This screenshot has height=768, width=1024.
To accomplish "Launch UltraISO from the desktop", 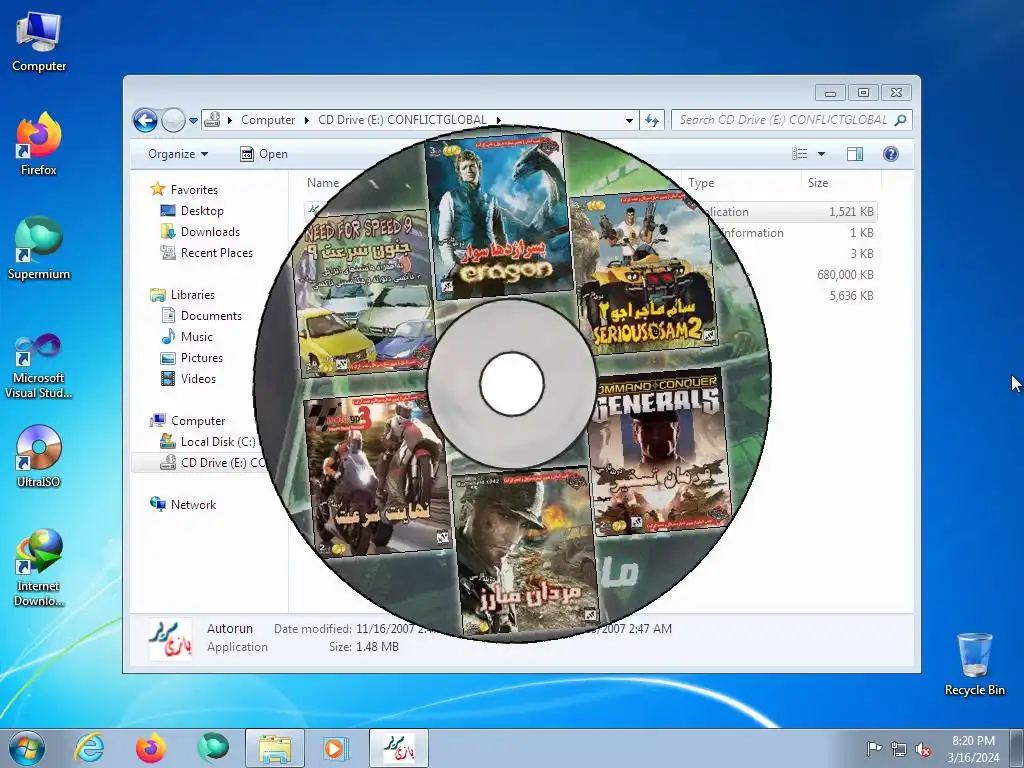I will (x=39, y=456).
